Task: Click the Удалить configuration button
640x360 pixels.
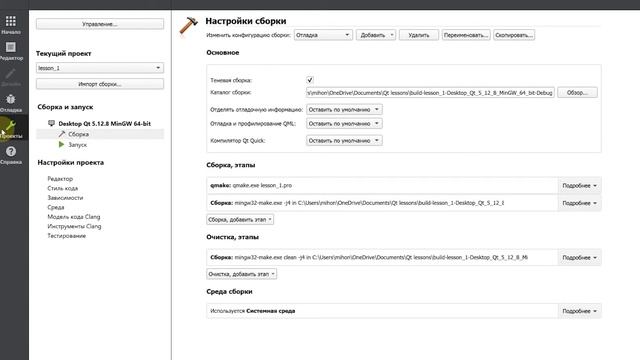Action: coord(419,35)
